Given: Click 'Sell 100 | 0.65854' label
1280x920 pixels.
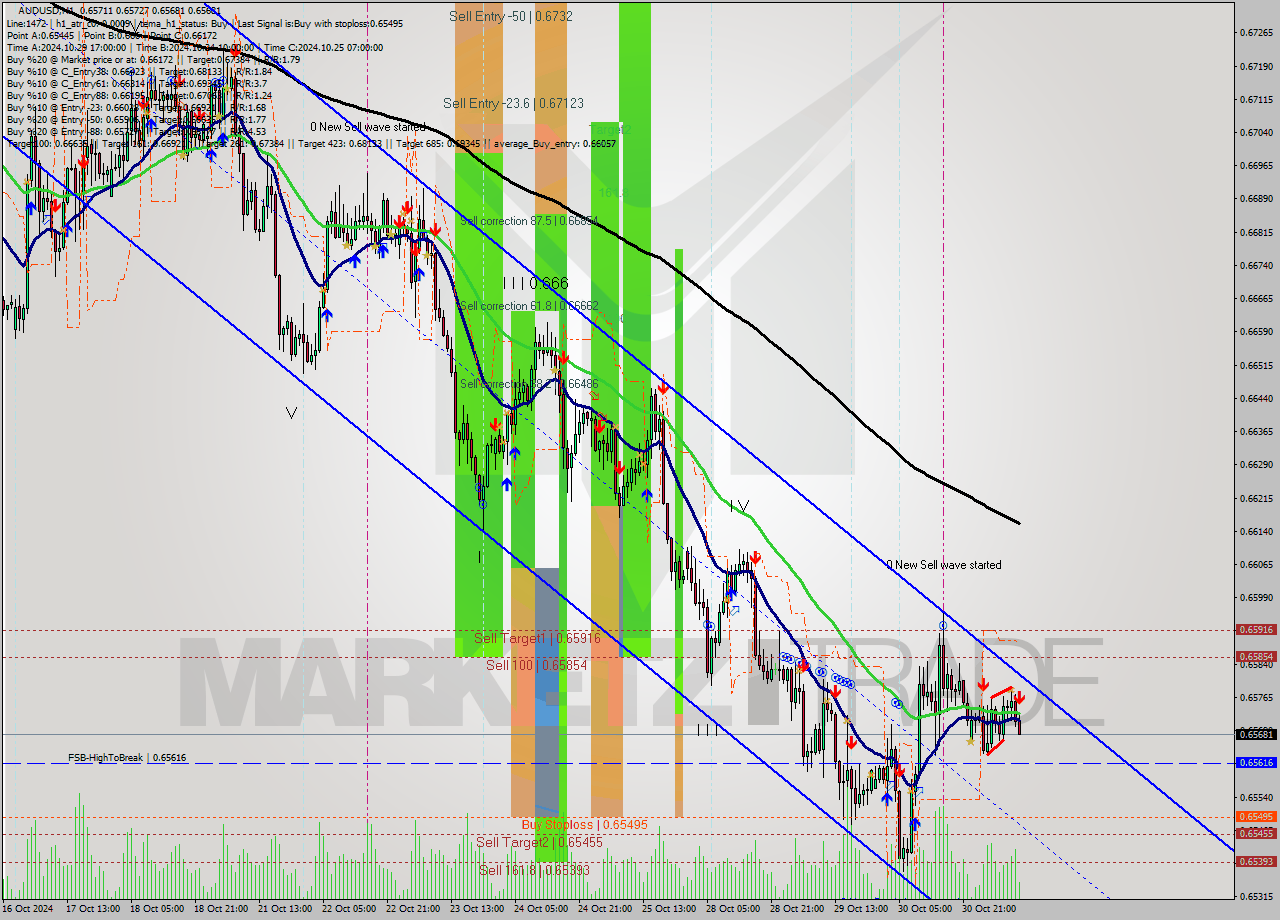Looking at the screenshot, I should click(x=536, y=665).
